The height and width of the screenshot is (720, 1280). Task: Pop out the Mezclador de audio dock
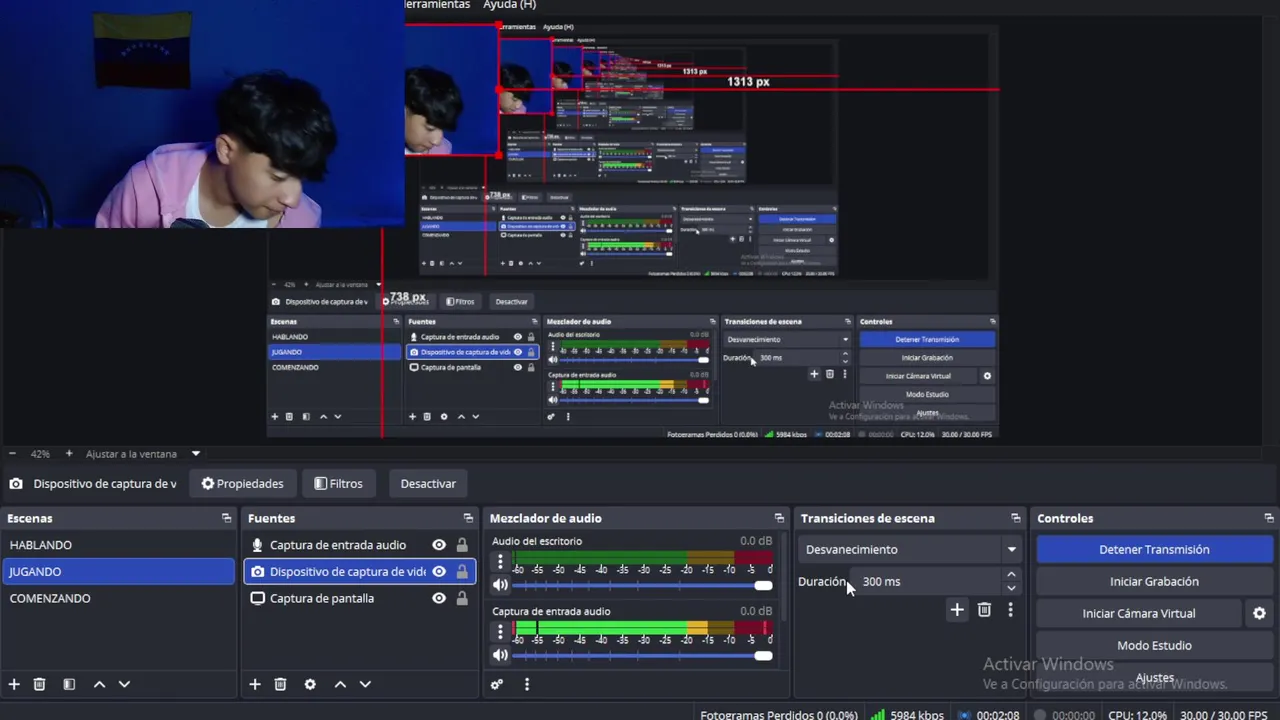(779, 518)
